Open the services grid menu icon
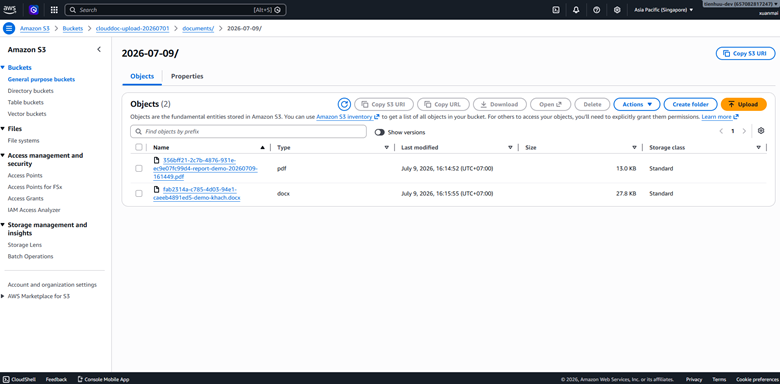Screen dimensions: 780x384 click(54, 9)
